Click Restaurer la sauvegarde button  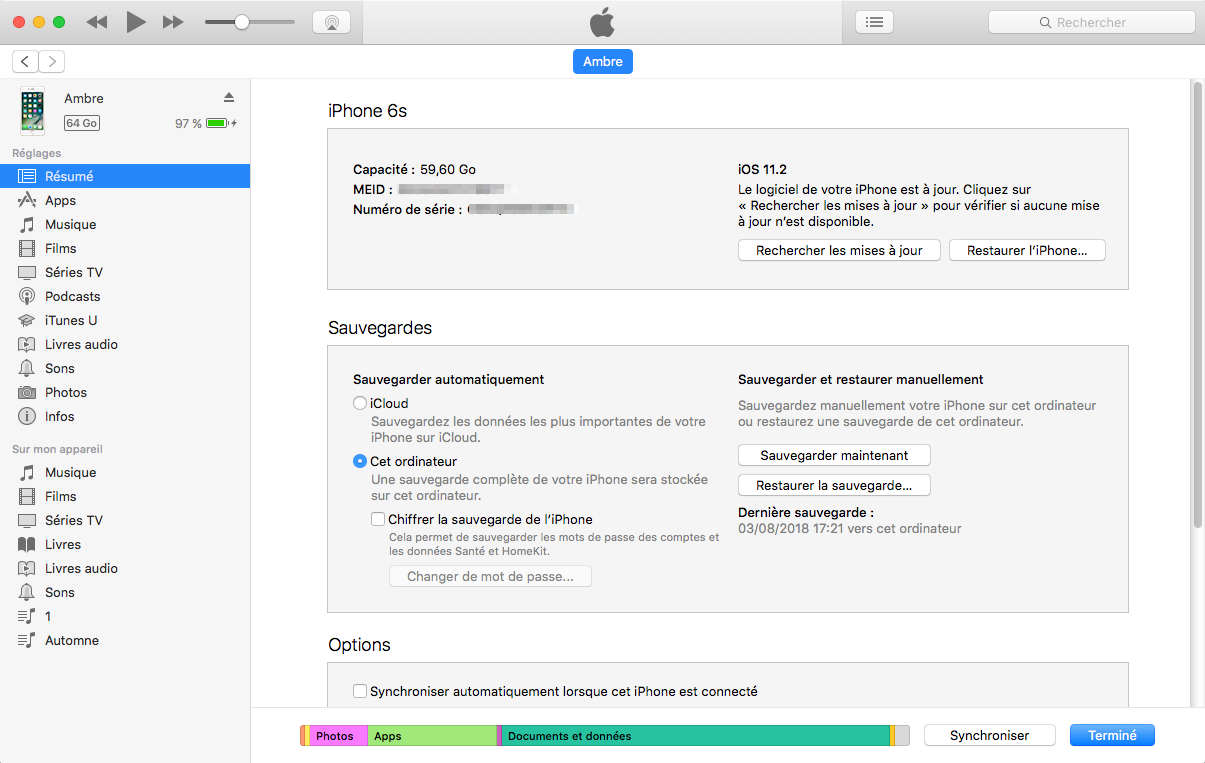pos(834,485)
